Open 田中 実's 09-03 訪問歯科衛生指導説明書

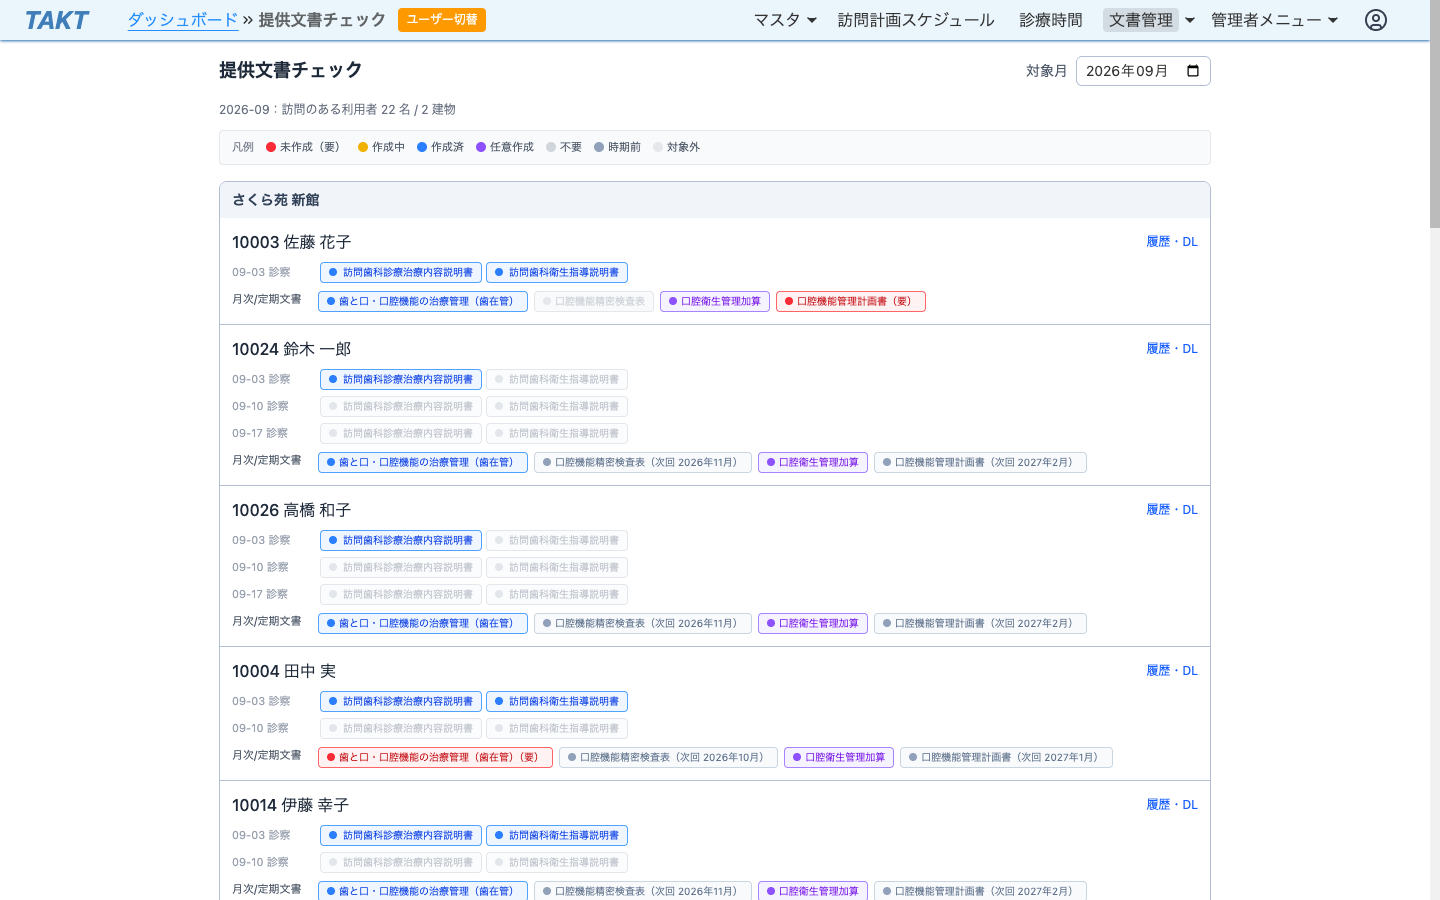coord(557,701)
